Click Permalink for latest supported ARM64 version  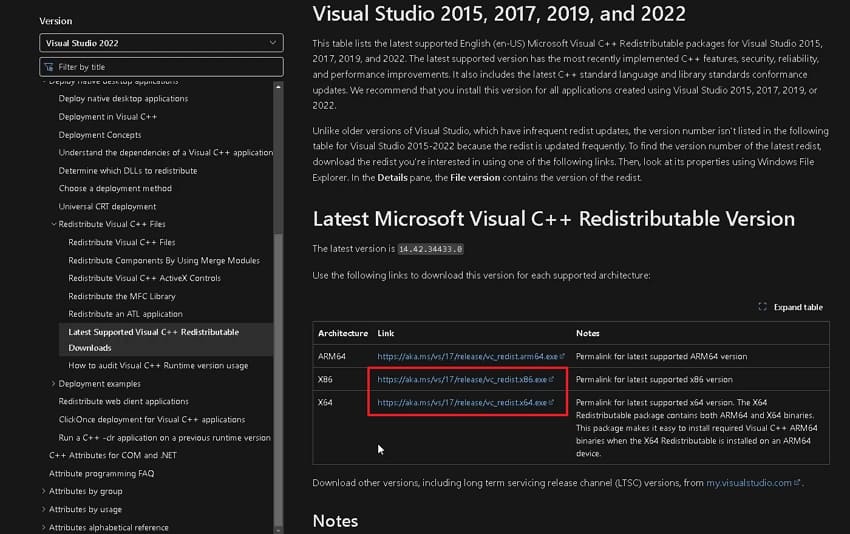[661, 356]
